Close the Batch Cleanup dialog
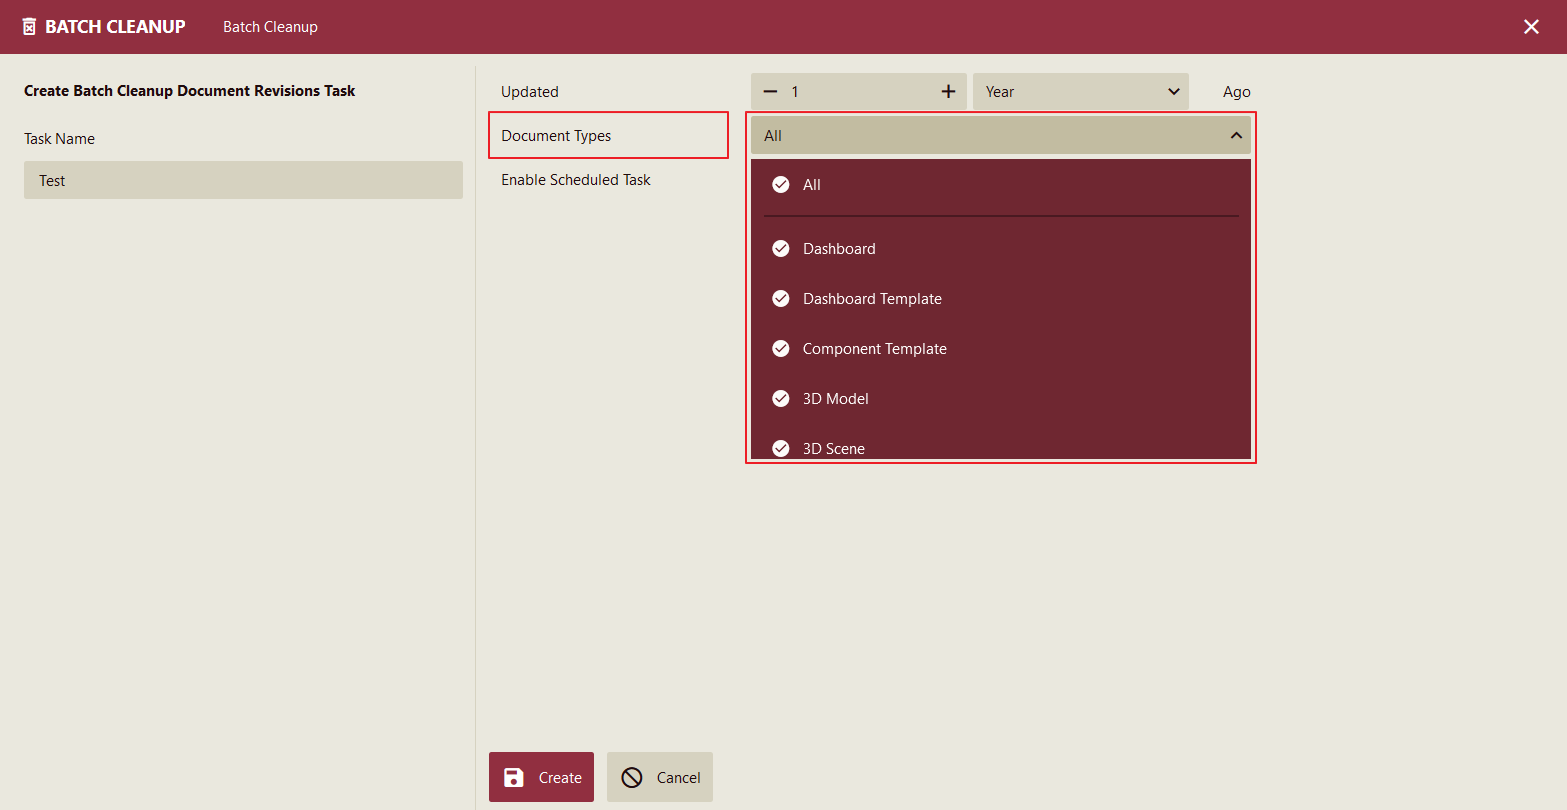Image resolution: width=1567 pixels, height=810 pixels. tap(1531, 27)
